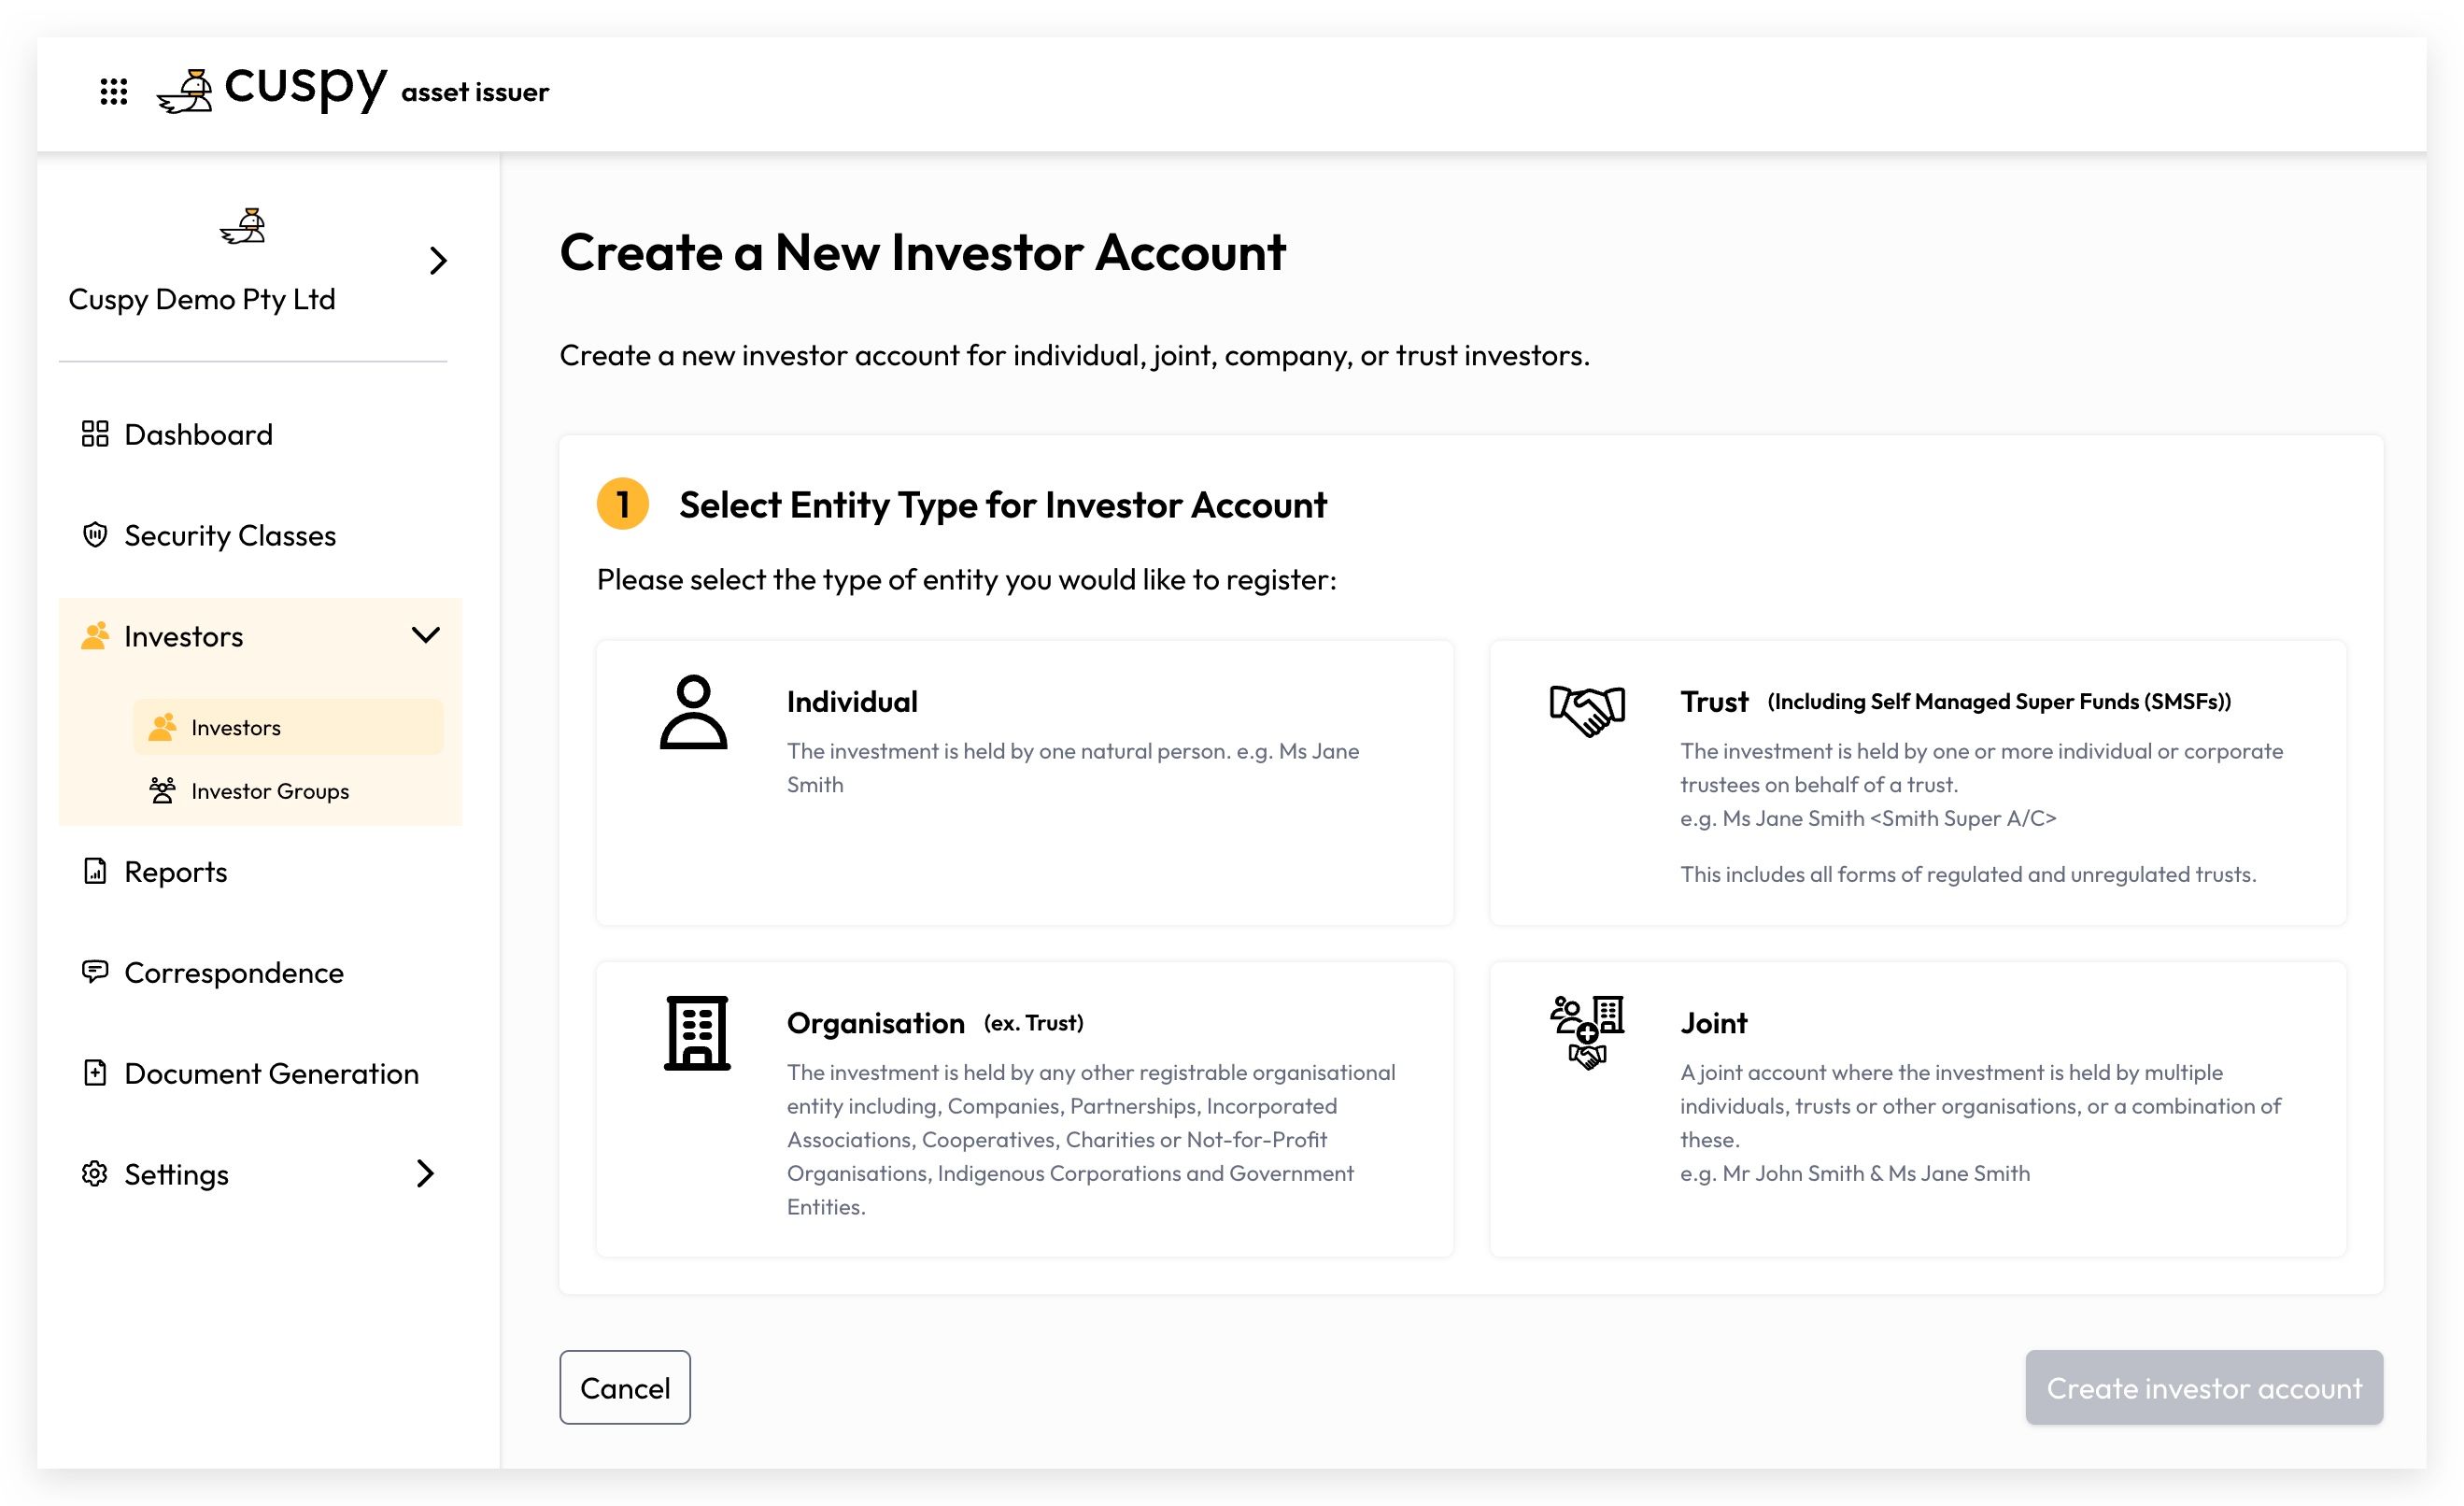This screenshot has height=1506, width=2464.
Task: Click the Investor Groups people icon
Action: click(162, 791)
